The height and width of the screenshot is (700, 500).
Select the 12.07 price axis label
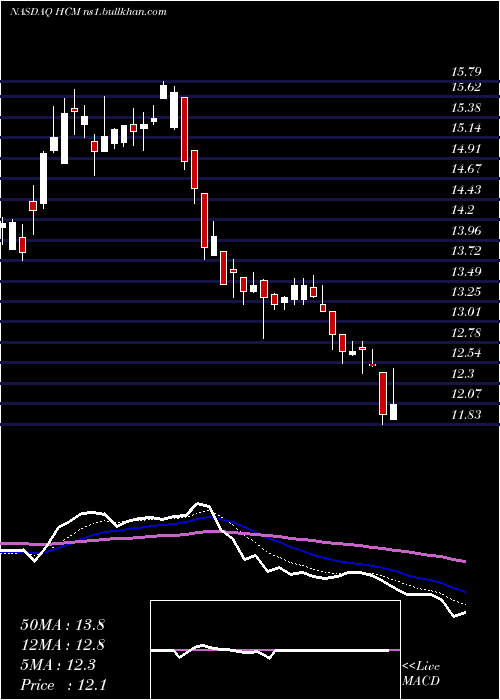pos(466,394)
